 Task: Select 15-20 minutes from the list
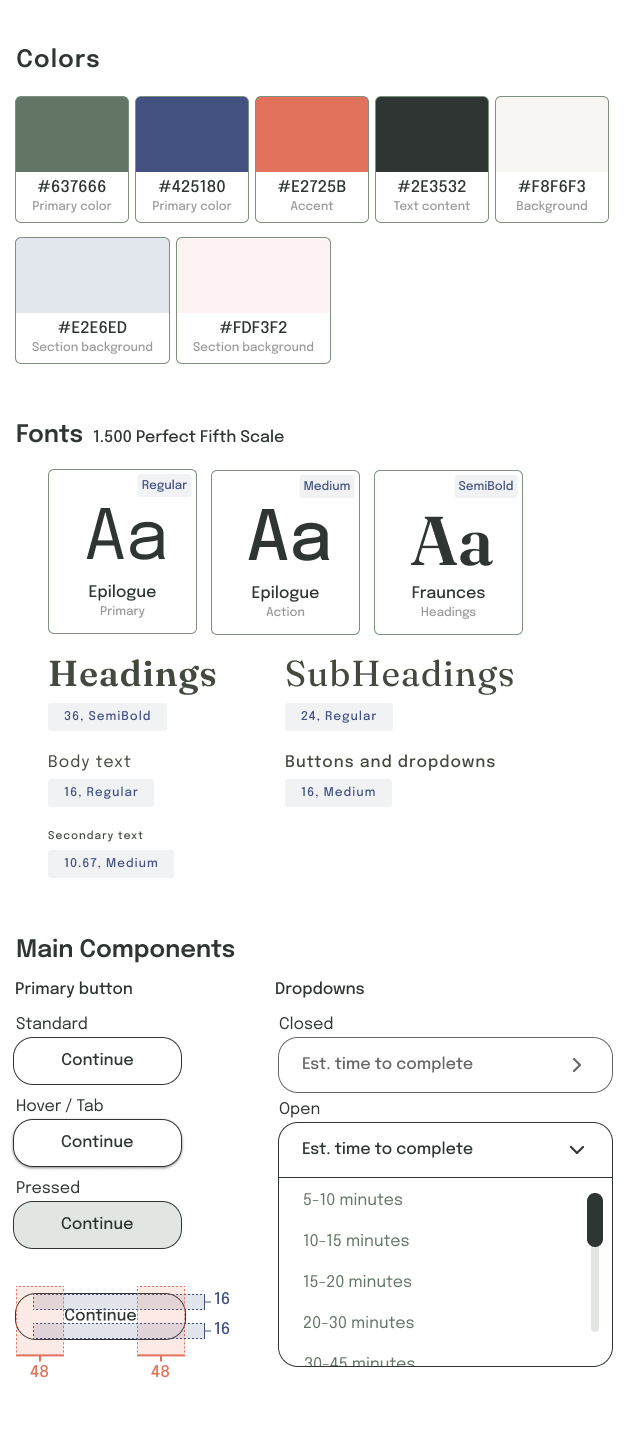click(x=357, y=1281)
